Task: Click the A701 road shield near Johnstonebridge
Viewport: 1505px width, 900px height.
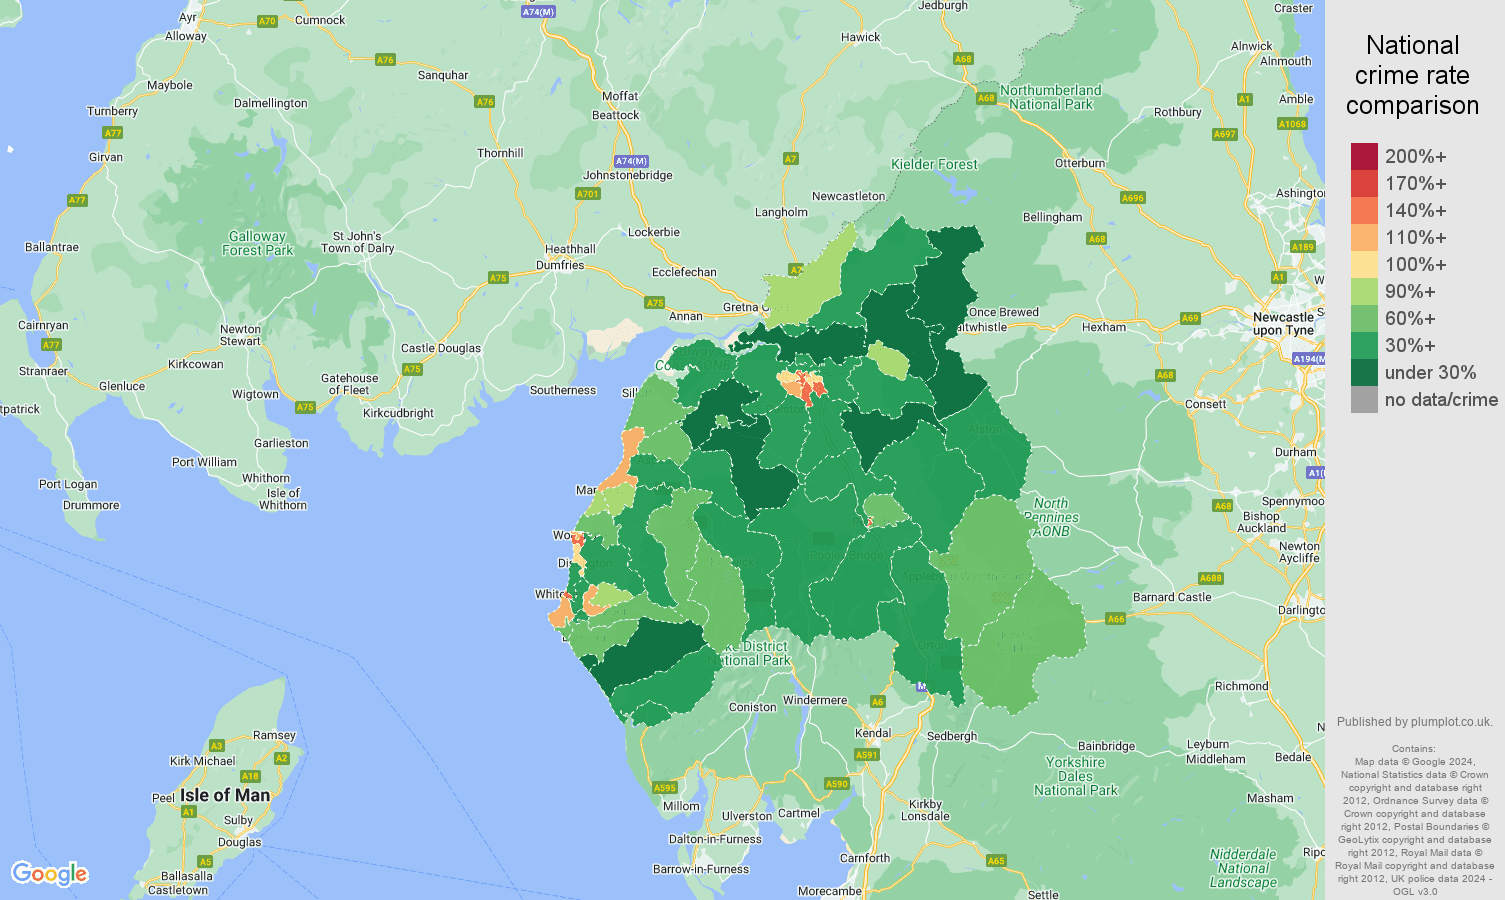Action: pyautogui.click(x=588, y=194)
